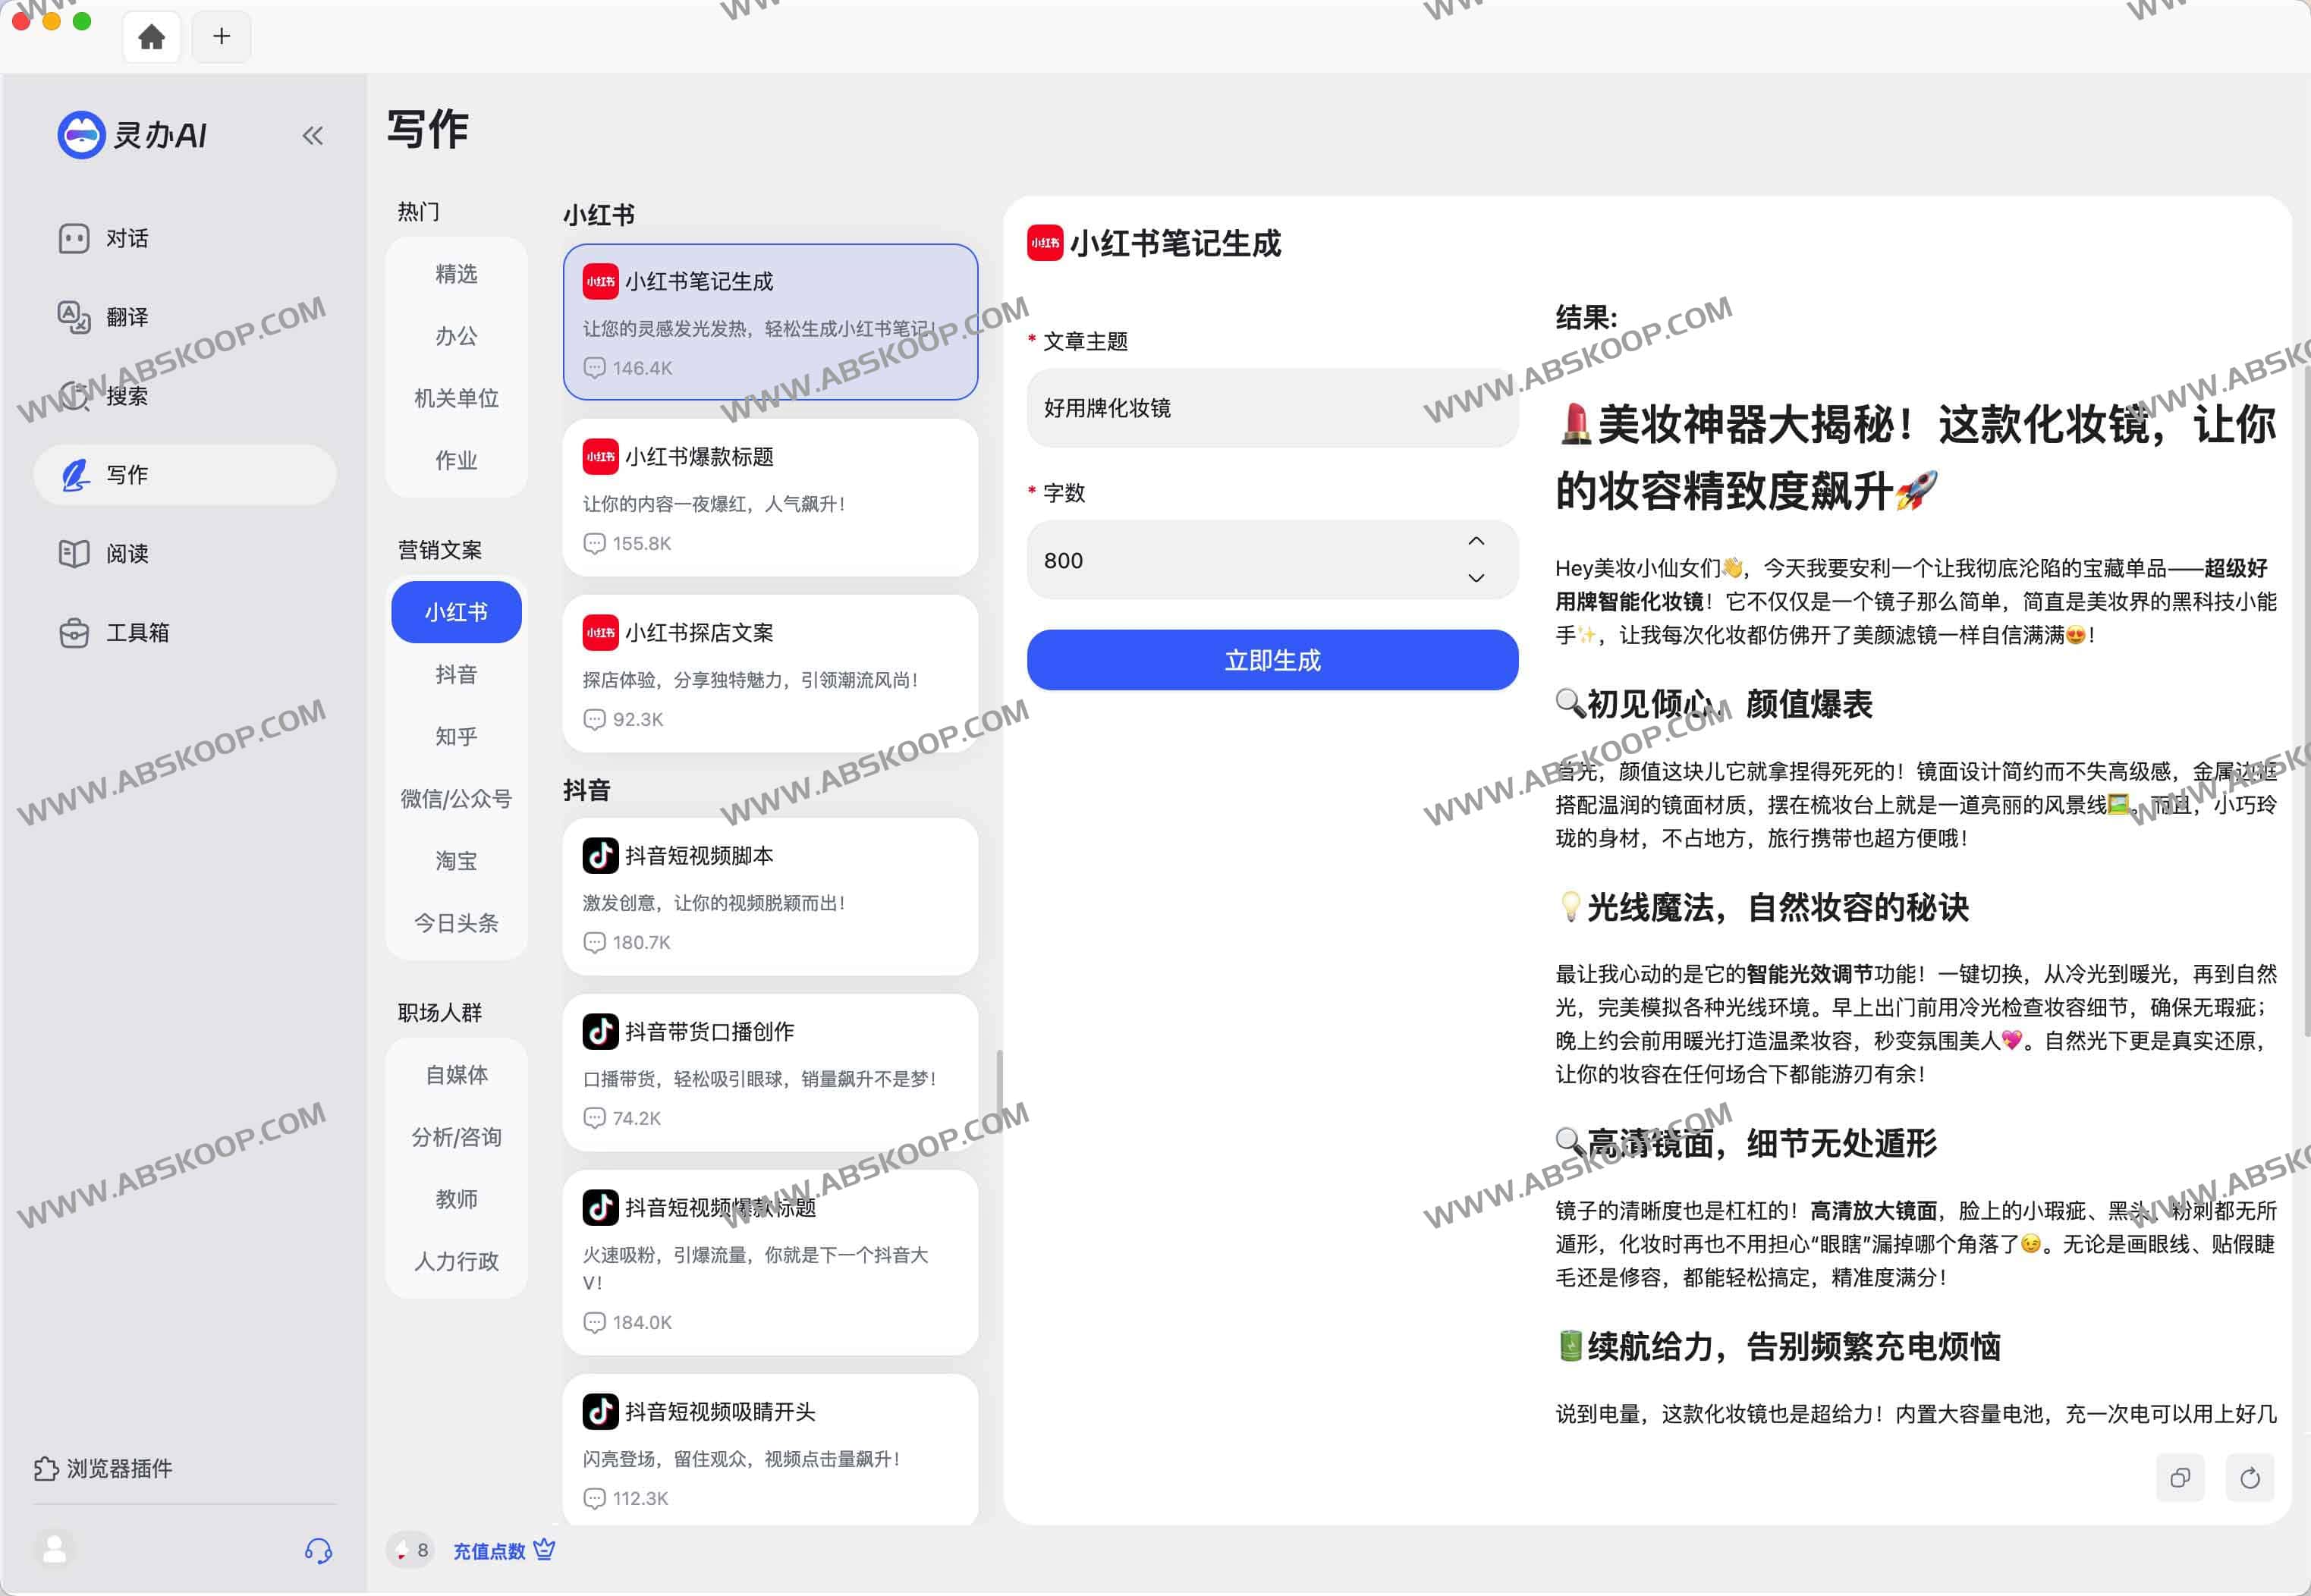The height and width of the screenshot is (1596, 2311).
Task: Collapse the sidebar using the chevron
Action: coord(312,135)
